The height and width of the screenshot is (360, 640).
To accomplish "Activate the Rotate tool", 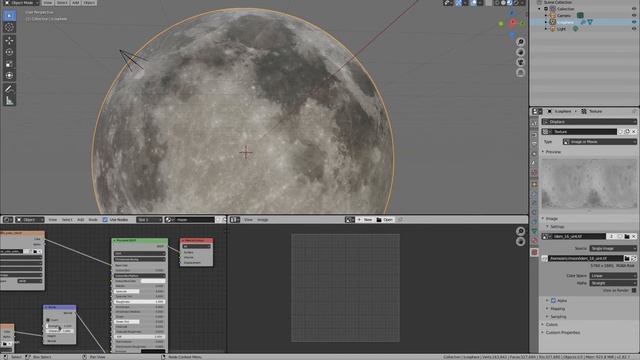I will point(9,52).
